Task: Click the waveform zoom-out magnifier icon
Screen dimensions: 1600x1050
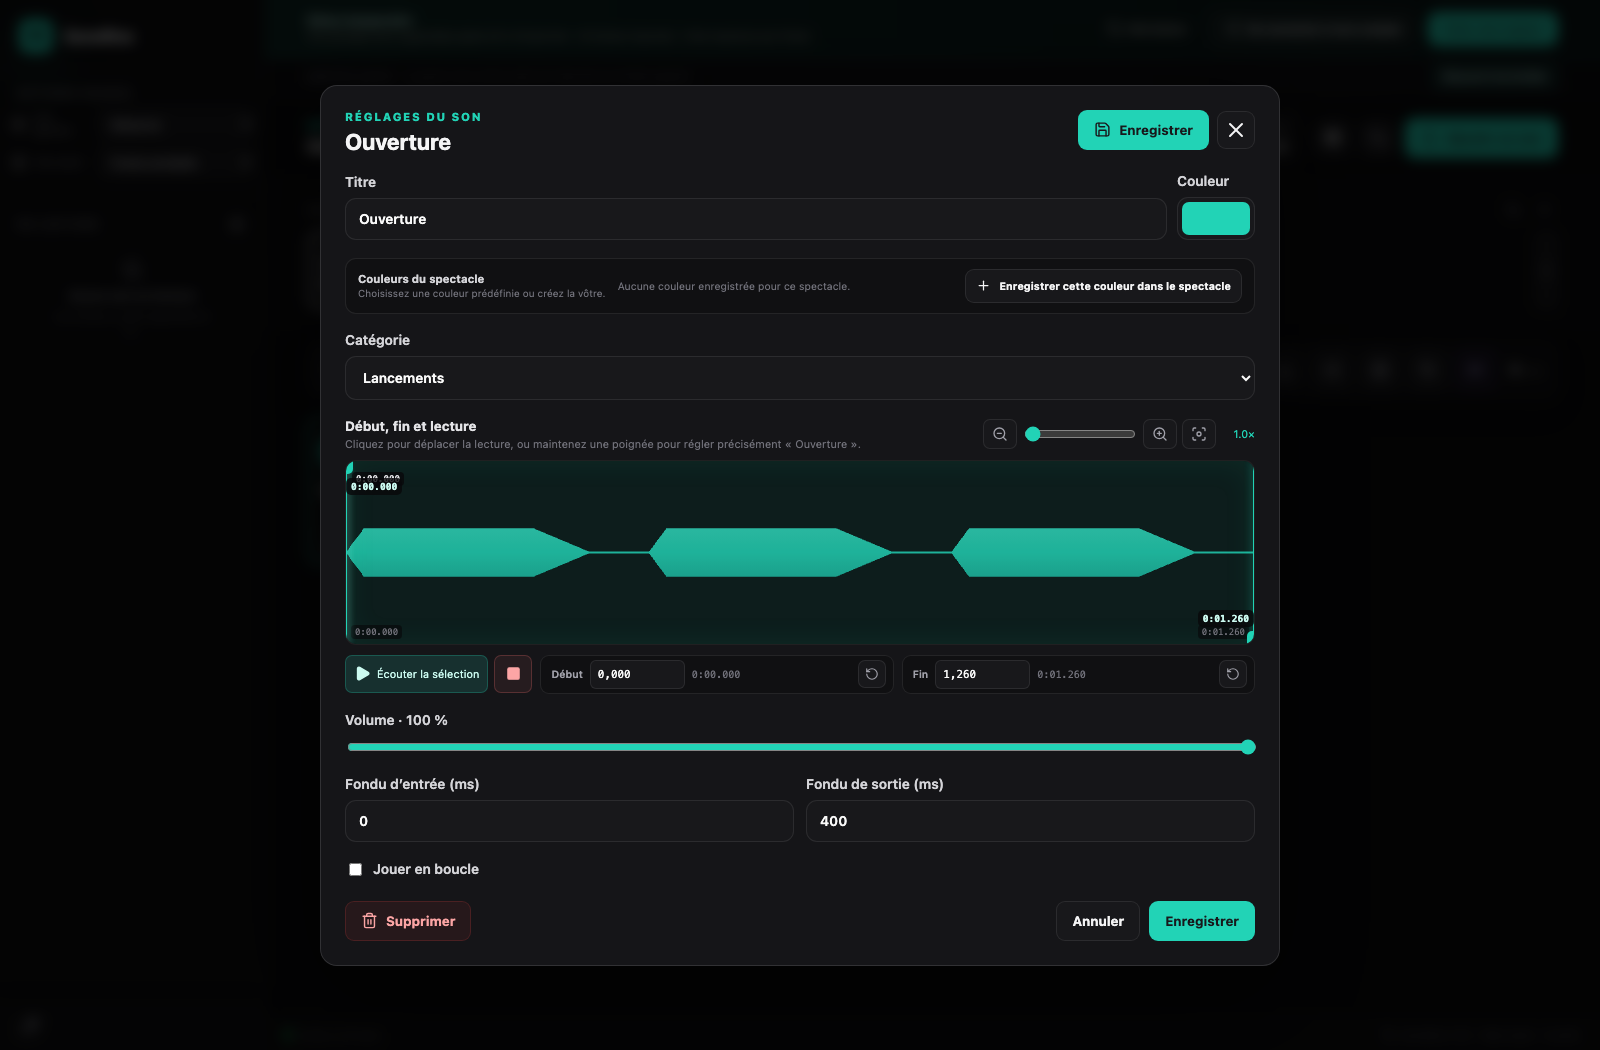Action: pos(1000,434)
